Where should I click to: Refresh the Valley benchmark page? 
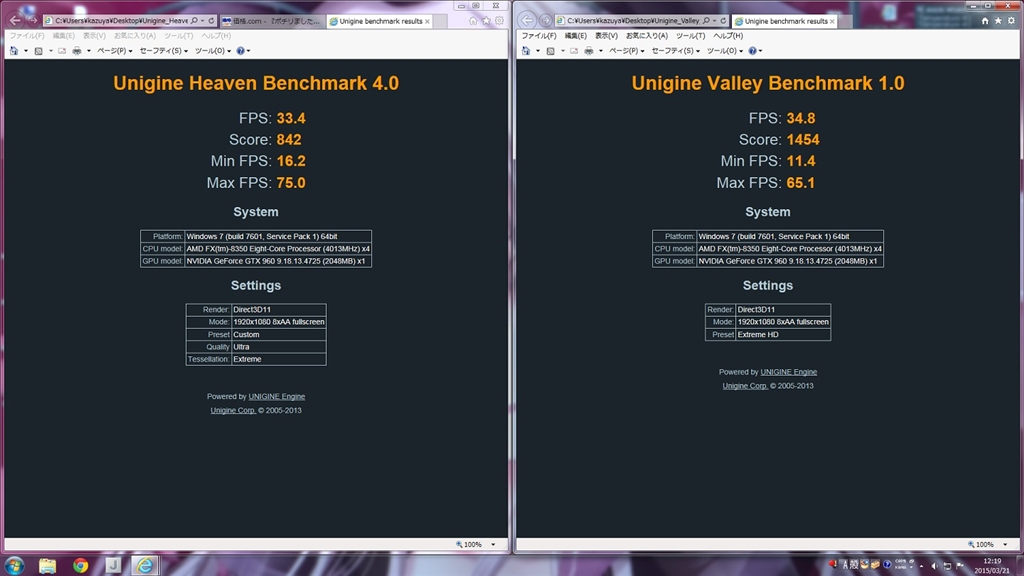723,21
